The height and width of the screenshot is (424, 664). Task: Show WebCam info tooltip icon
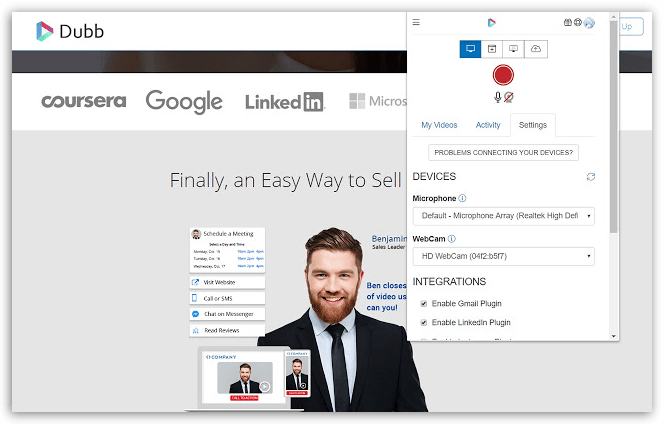451,239
